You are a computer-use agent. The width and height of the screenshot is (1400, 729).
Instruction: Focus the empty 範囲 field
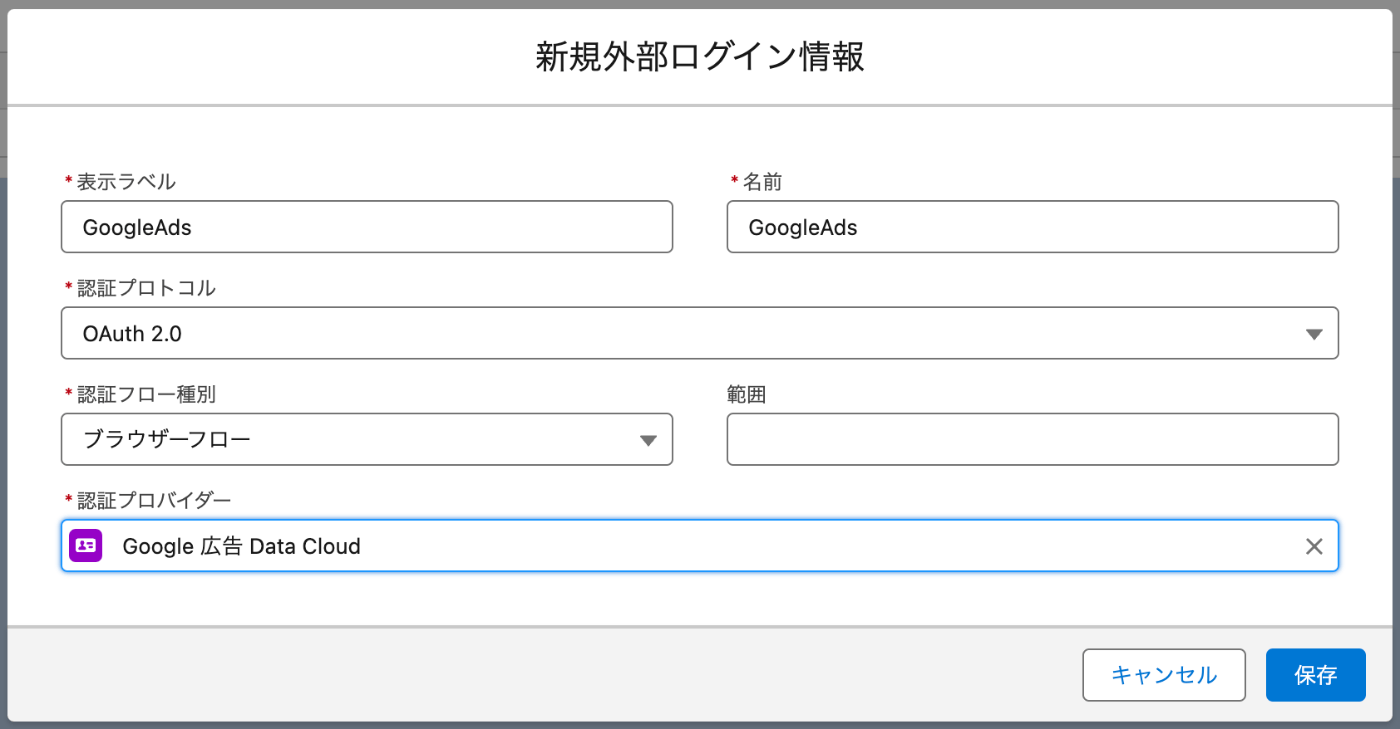pyautogui.click(x=1032, y=439)
